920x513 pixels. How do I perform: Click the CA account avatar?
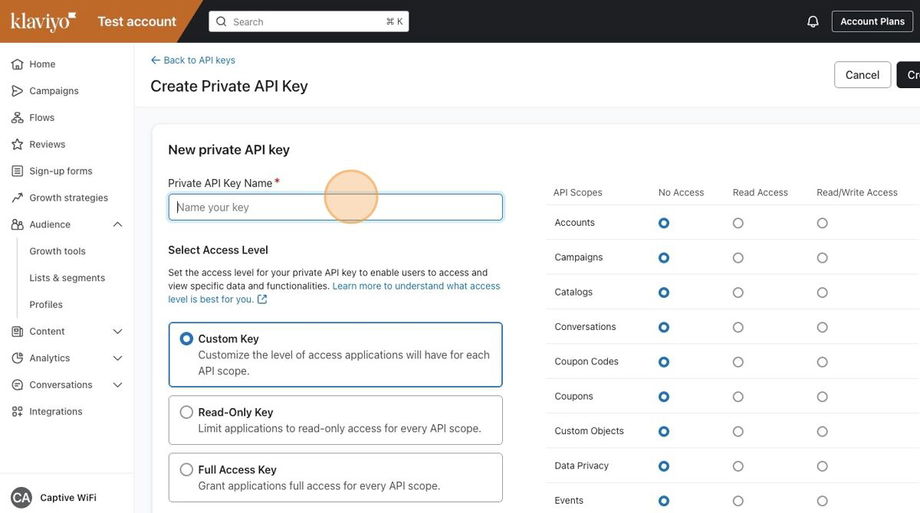pos(21,498)
